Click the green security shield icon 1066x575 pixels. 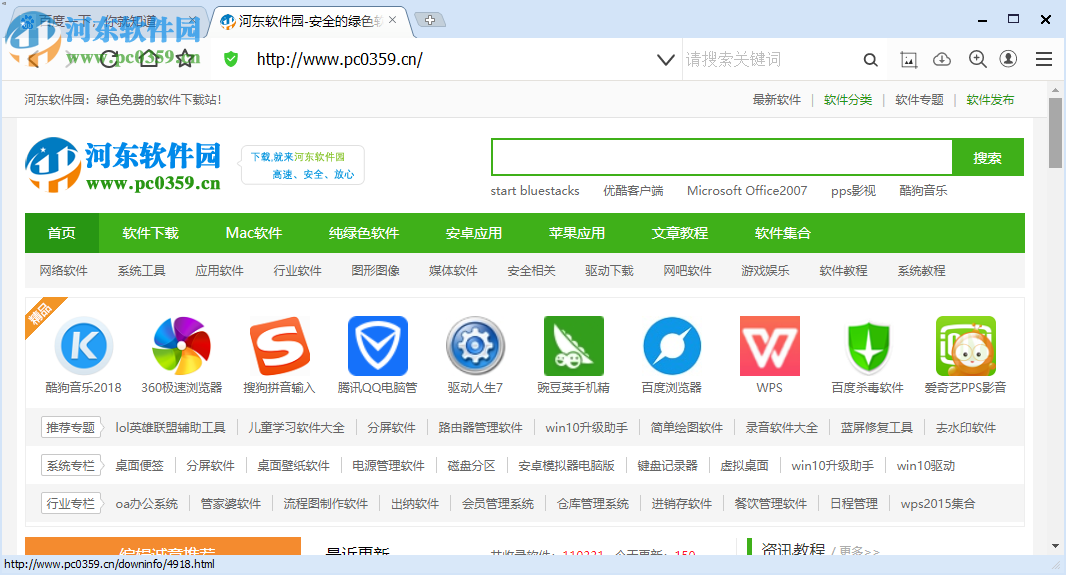231,59
